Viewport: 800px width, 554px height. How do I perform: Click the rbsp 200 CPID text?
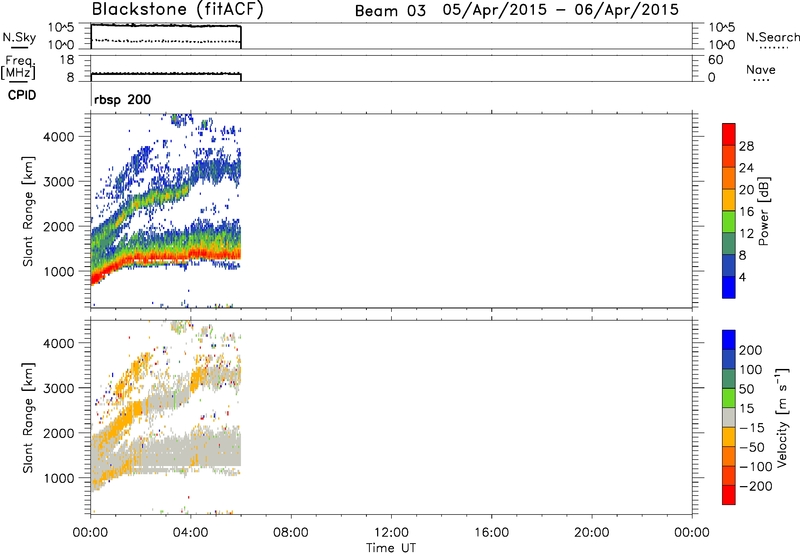pos(122,99)
